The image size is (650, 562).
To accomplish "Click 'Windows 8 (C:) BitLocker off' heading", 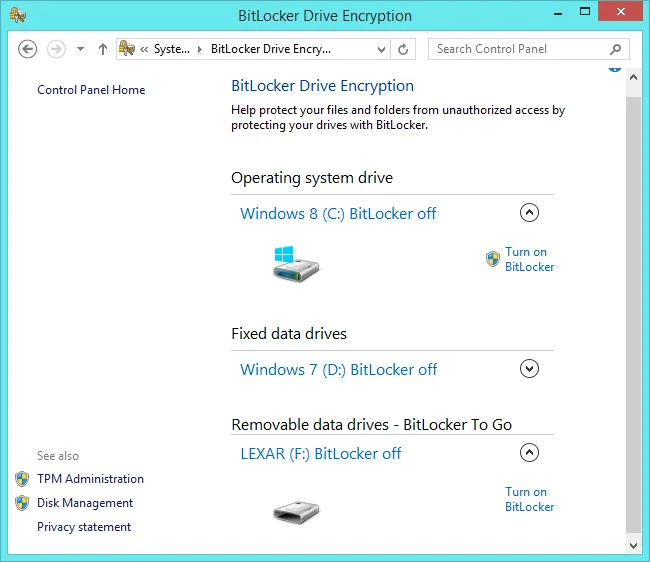I will point(338,213).
